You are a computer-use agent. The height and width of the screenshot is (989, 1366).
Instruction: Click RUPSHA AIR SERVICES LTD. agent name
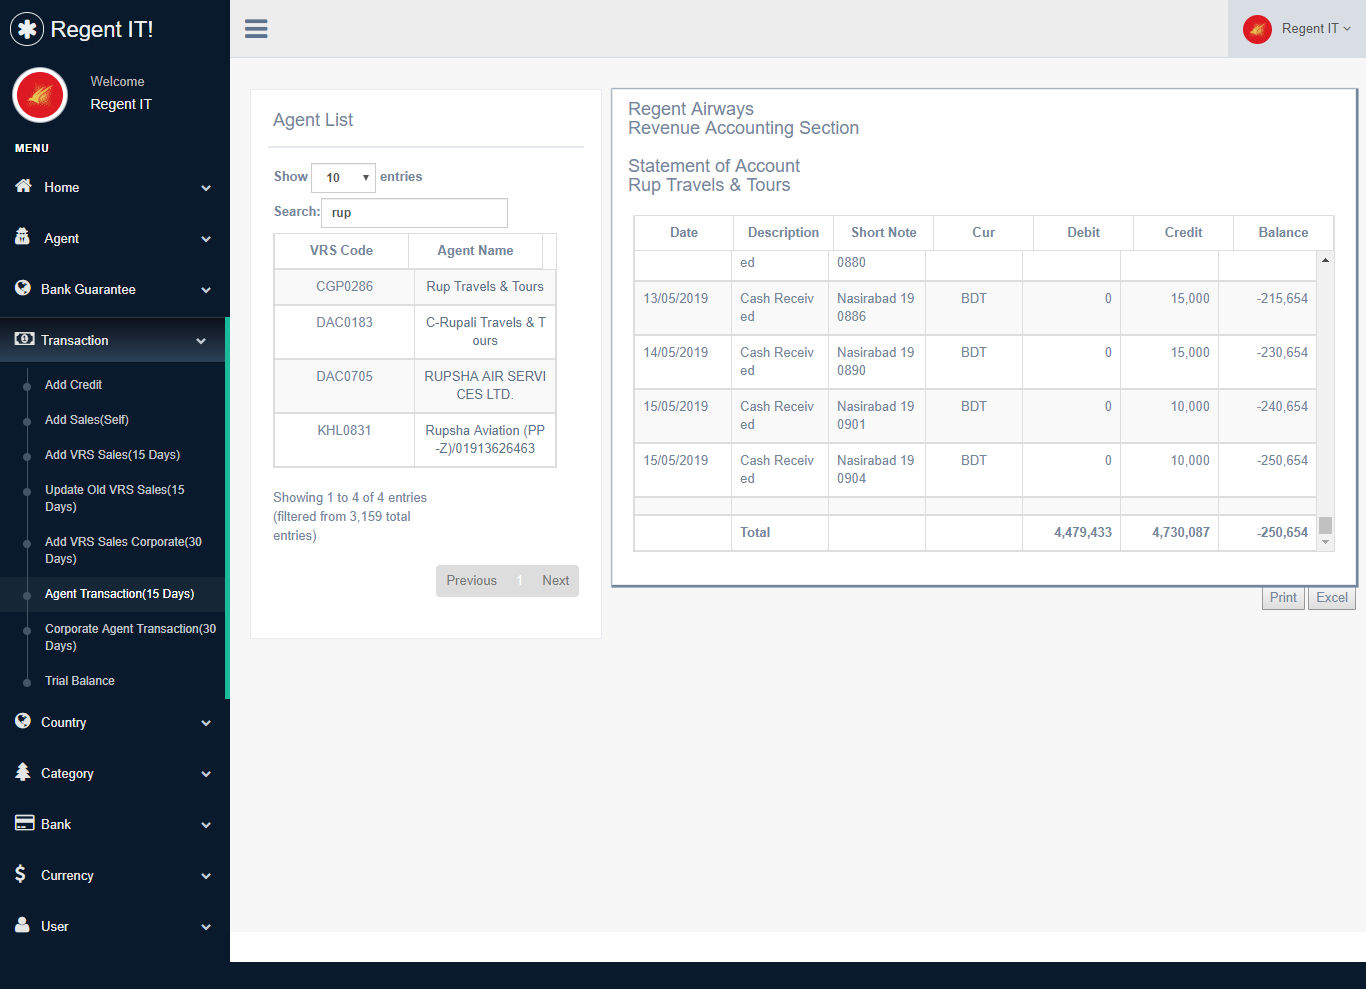point(485,386)
